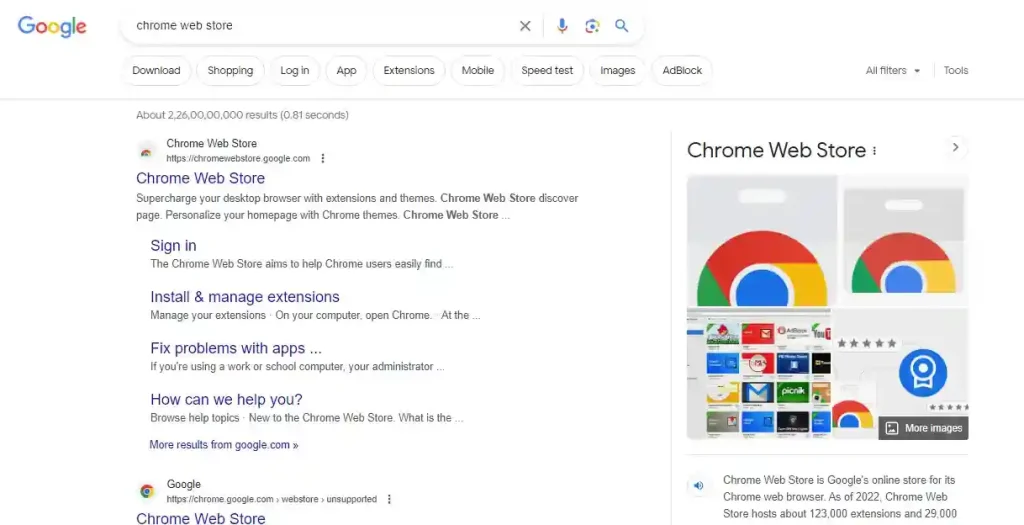Clear the search box with the X icon

(525, 26)
